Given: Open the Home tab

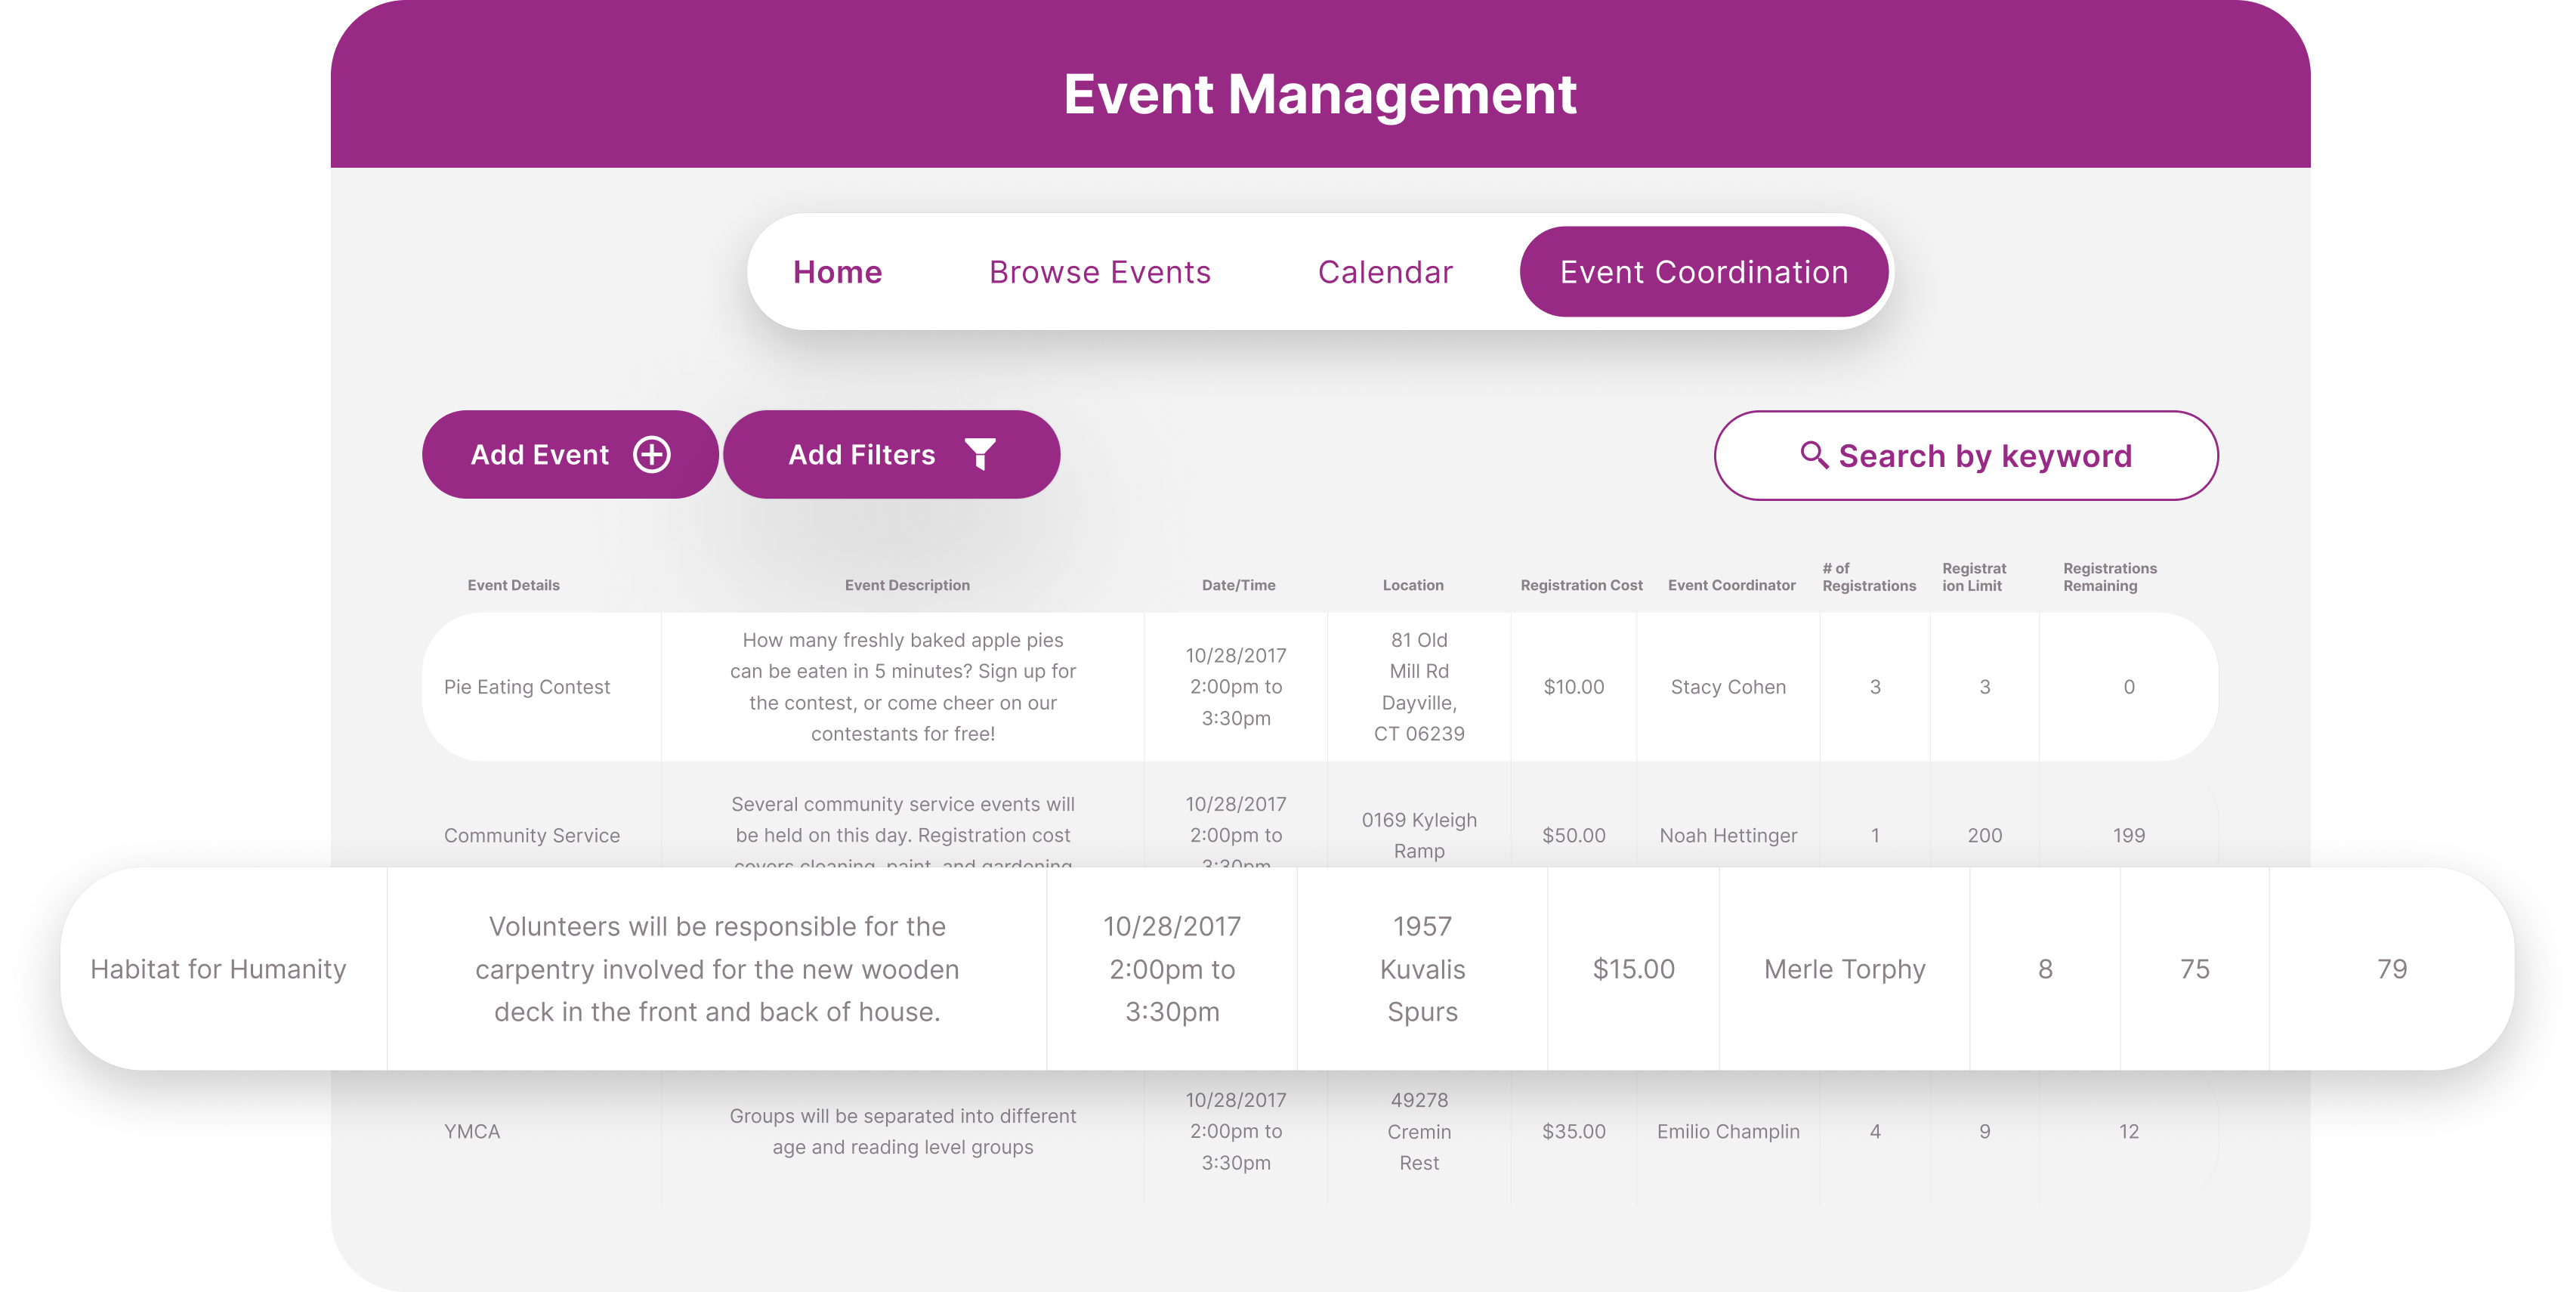Looking at the screenshot, I should (x=837, y=272).
